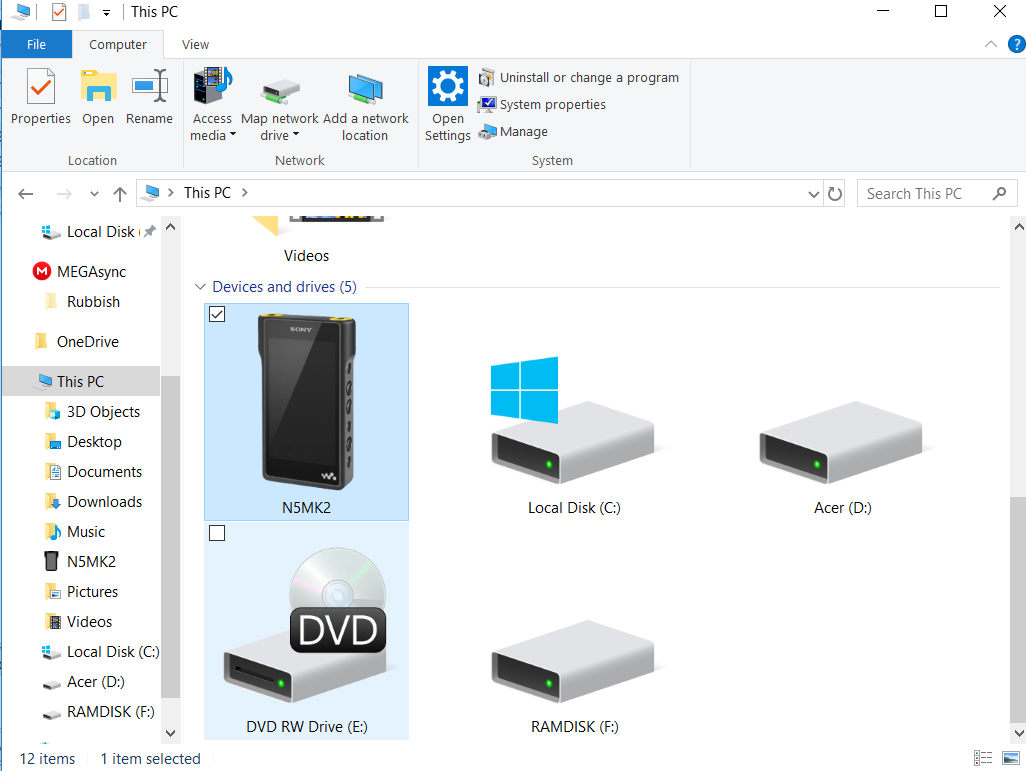1026x771 pixels.
Task: Open Videos in the navigation pane
Action: click(x=79, y=622)
